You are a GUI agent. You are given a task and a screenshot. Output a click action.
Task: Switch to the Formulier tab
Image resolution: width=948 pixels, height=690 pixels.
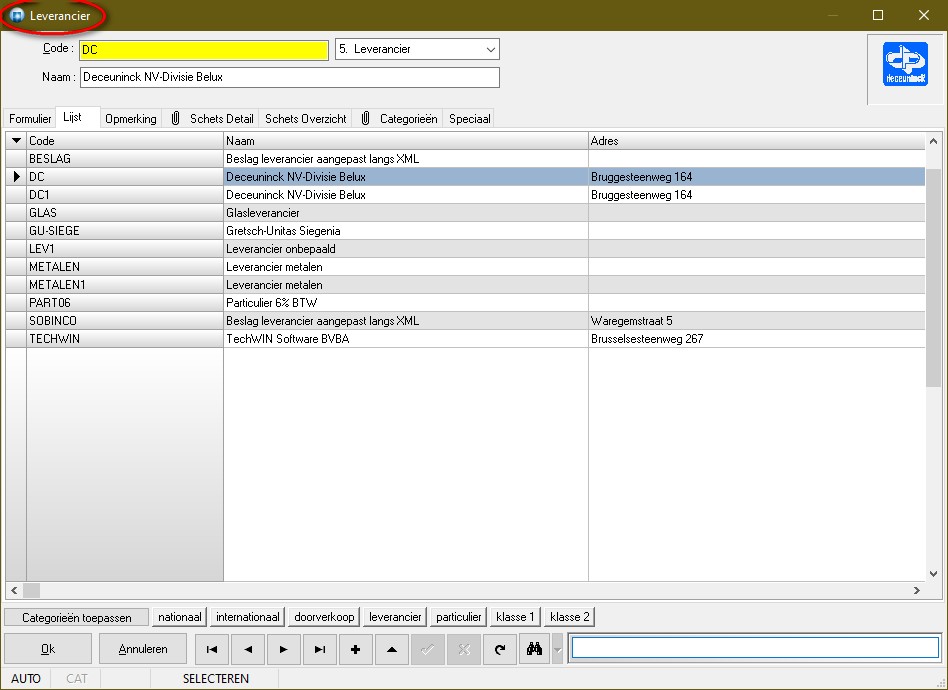(30, 119)
